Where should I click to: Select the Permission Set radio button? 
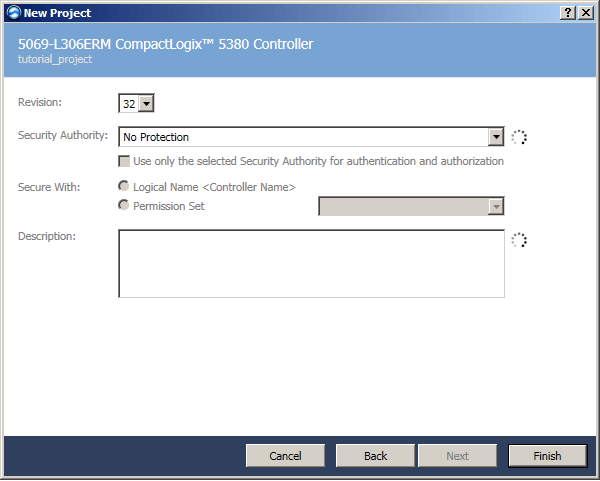pyautogui.click(x=123, y=205)
